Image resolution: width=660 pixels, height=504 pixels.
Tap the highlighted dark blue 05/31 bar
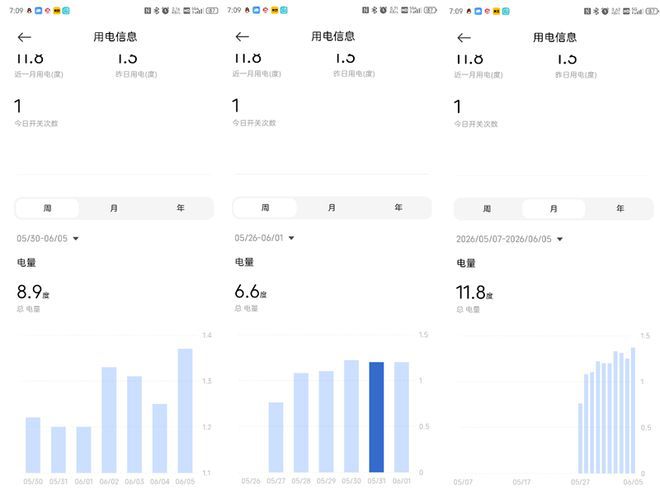376,417
